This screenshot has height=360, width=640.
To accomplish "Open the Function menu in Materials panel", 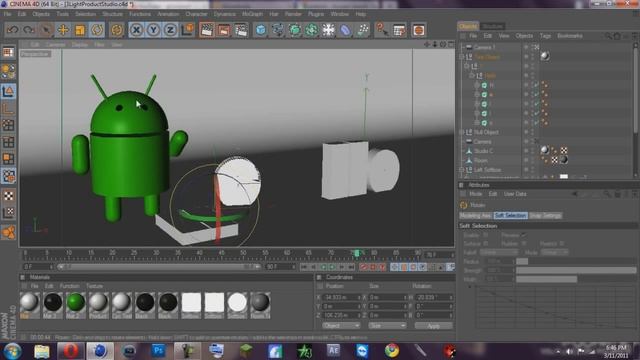I will pyautogui.click(x=69, y=286).
